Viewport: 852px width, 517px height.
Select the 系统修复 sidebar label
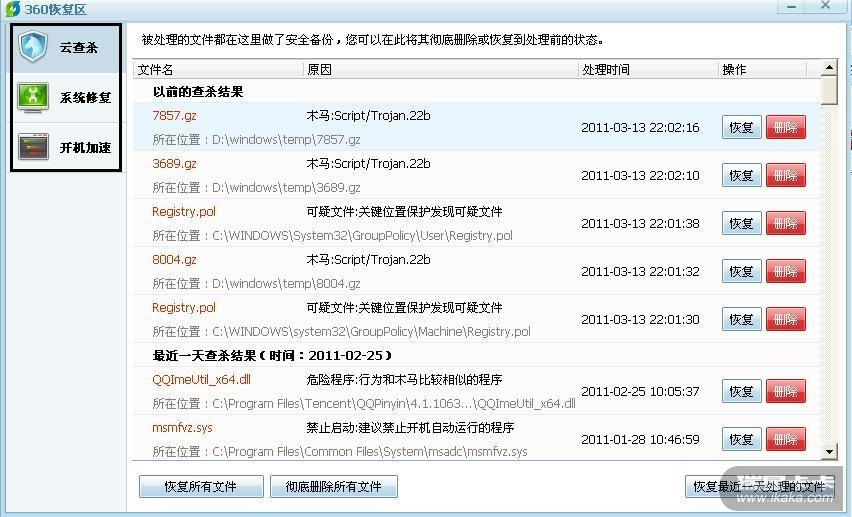pyautogui.click(x=85, y=98)
